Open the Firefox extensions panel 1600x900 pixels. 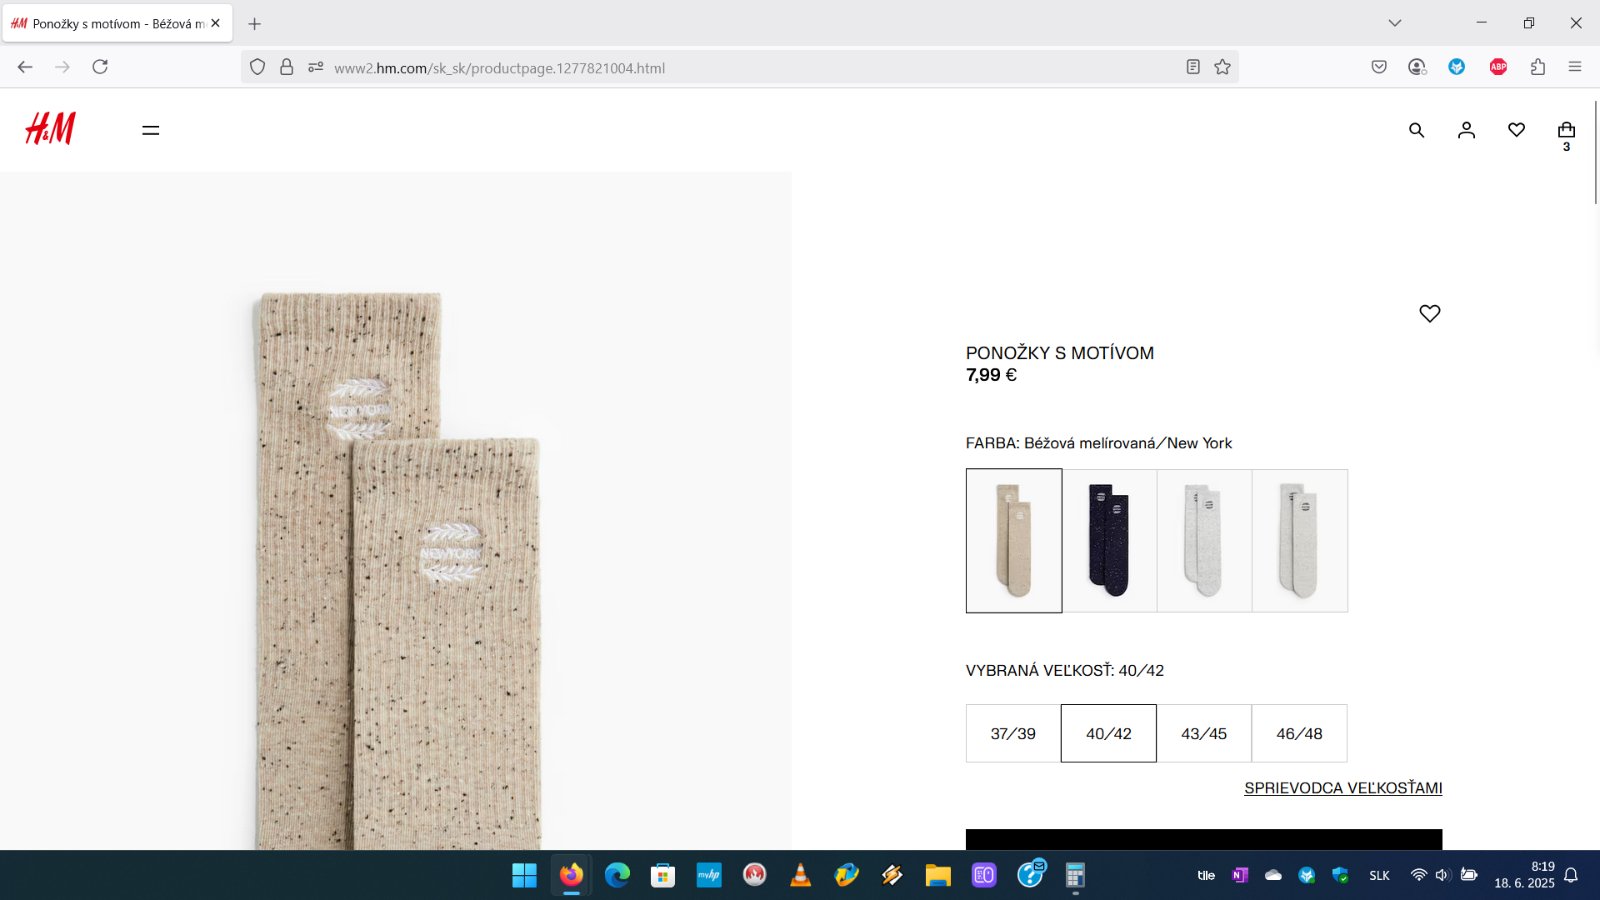click(x=1538, y=67)
